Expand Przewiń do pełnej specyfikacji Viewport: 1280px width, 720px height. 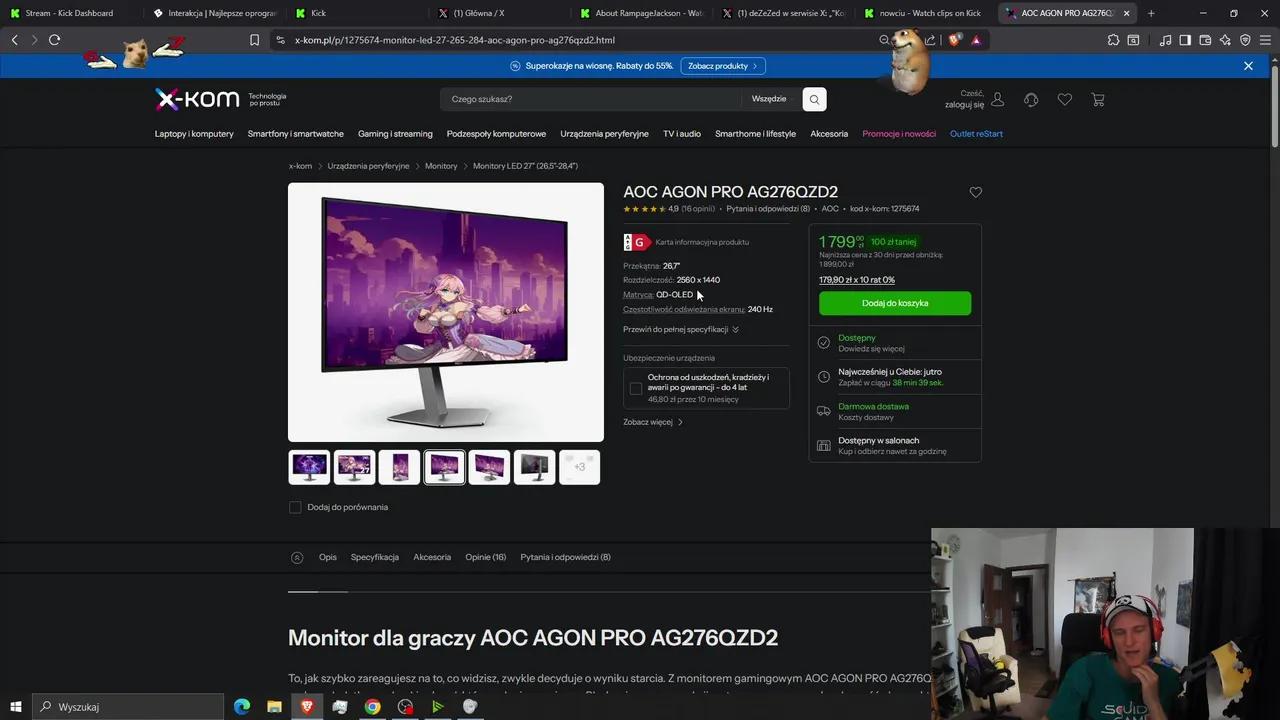click(x=681, y=329)
